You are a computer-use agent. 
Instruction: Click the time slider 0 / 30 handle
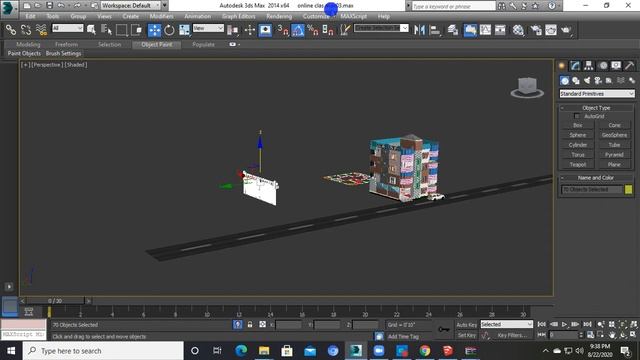pyautogui.click(x=55, y=301)
